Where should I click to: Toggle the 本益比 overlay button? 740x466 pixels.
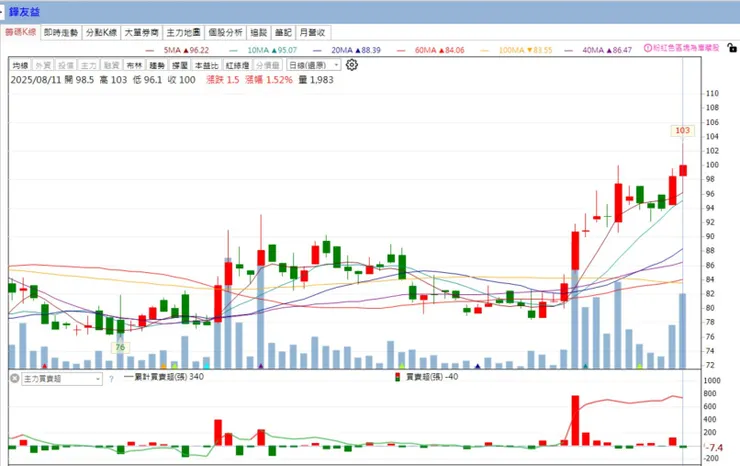[207, 65]
